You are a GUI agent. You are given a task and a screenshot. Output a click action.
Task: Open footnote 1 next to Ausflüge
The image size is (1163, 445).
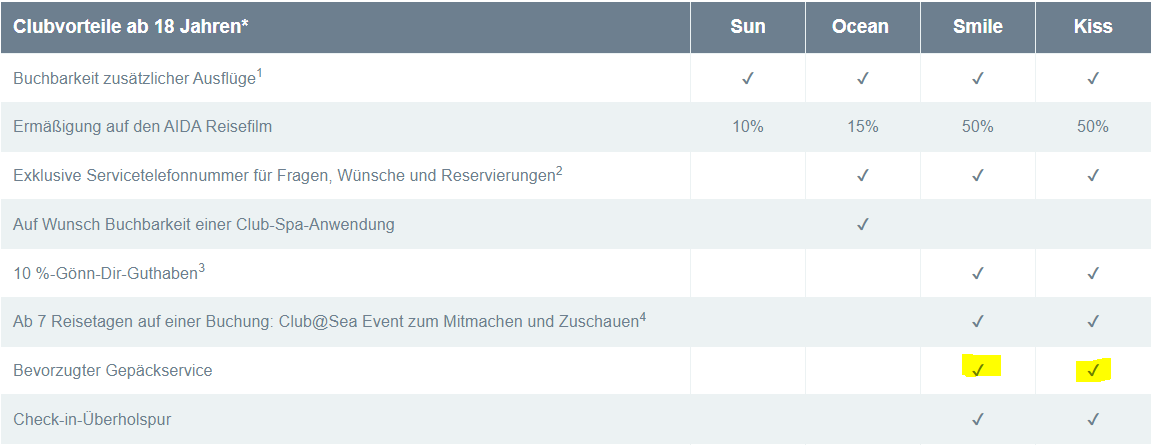260,72
